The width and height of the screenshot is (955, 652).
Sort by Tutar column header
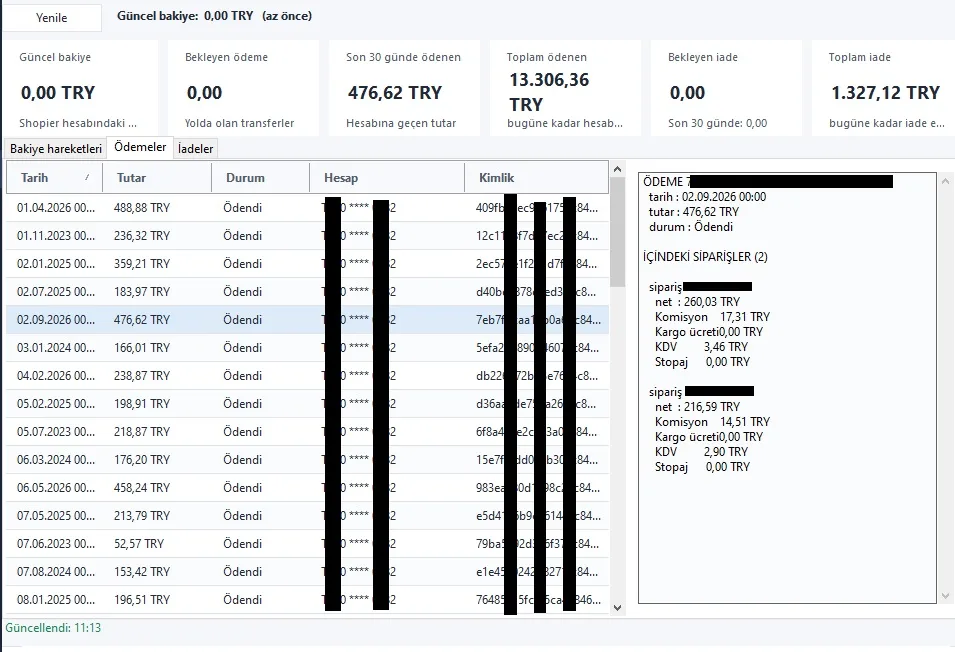(x=157, y=178)
